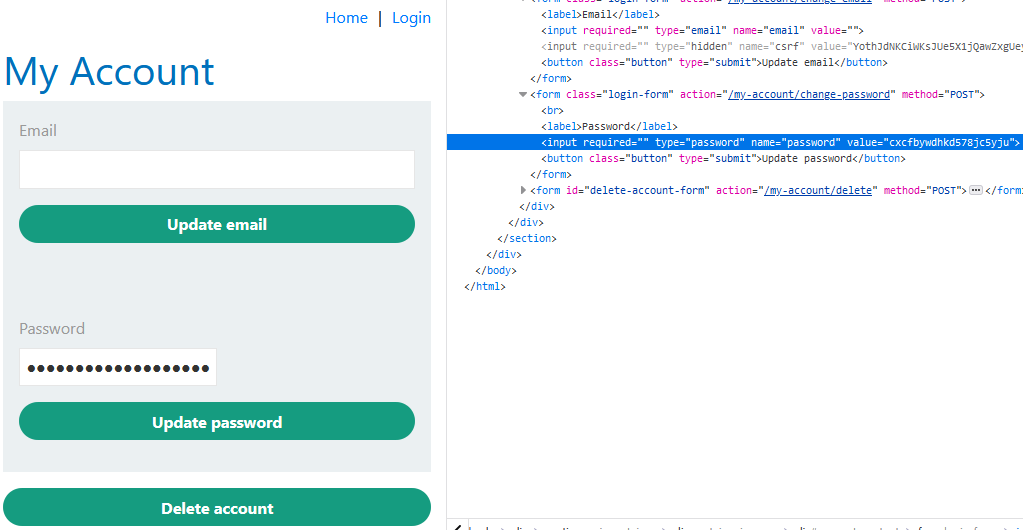The width and height of the screenshot is (1023, 530).
Task: Select the closing section tag node
Action: pyautogui.click(x=526, y=238)
